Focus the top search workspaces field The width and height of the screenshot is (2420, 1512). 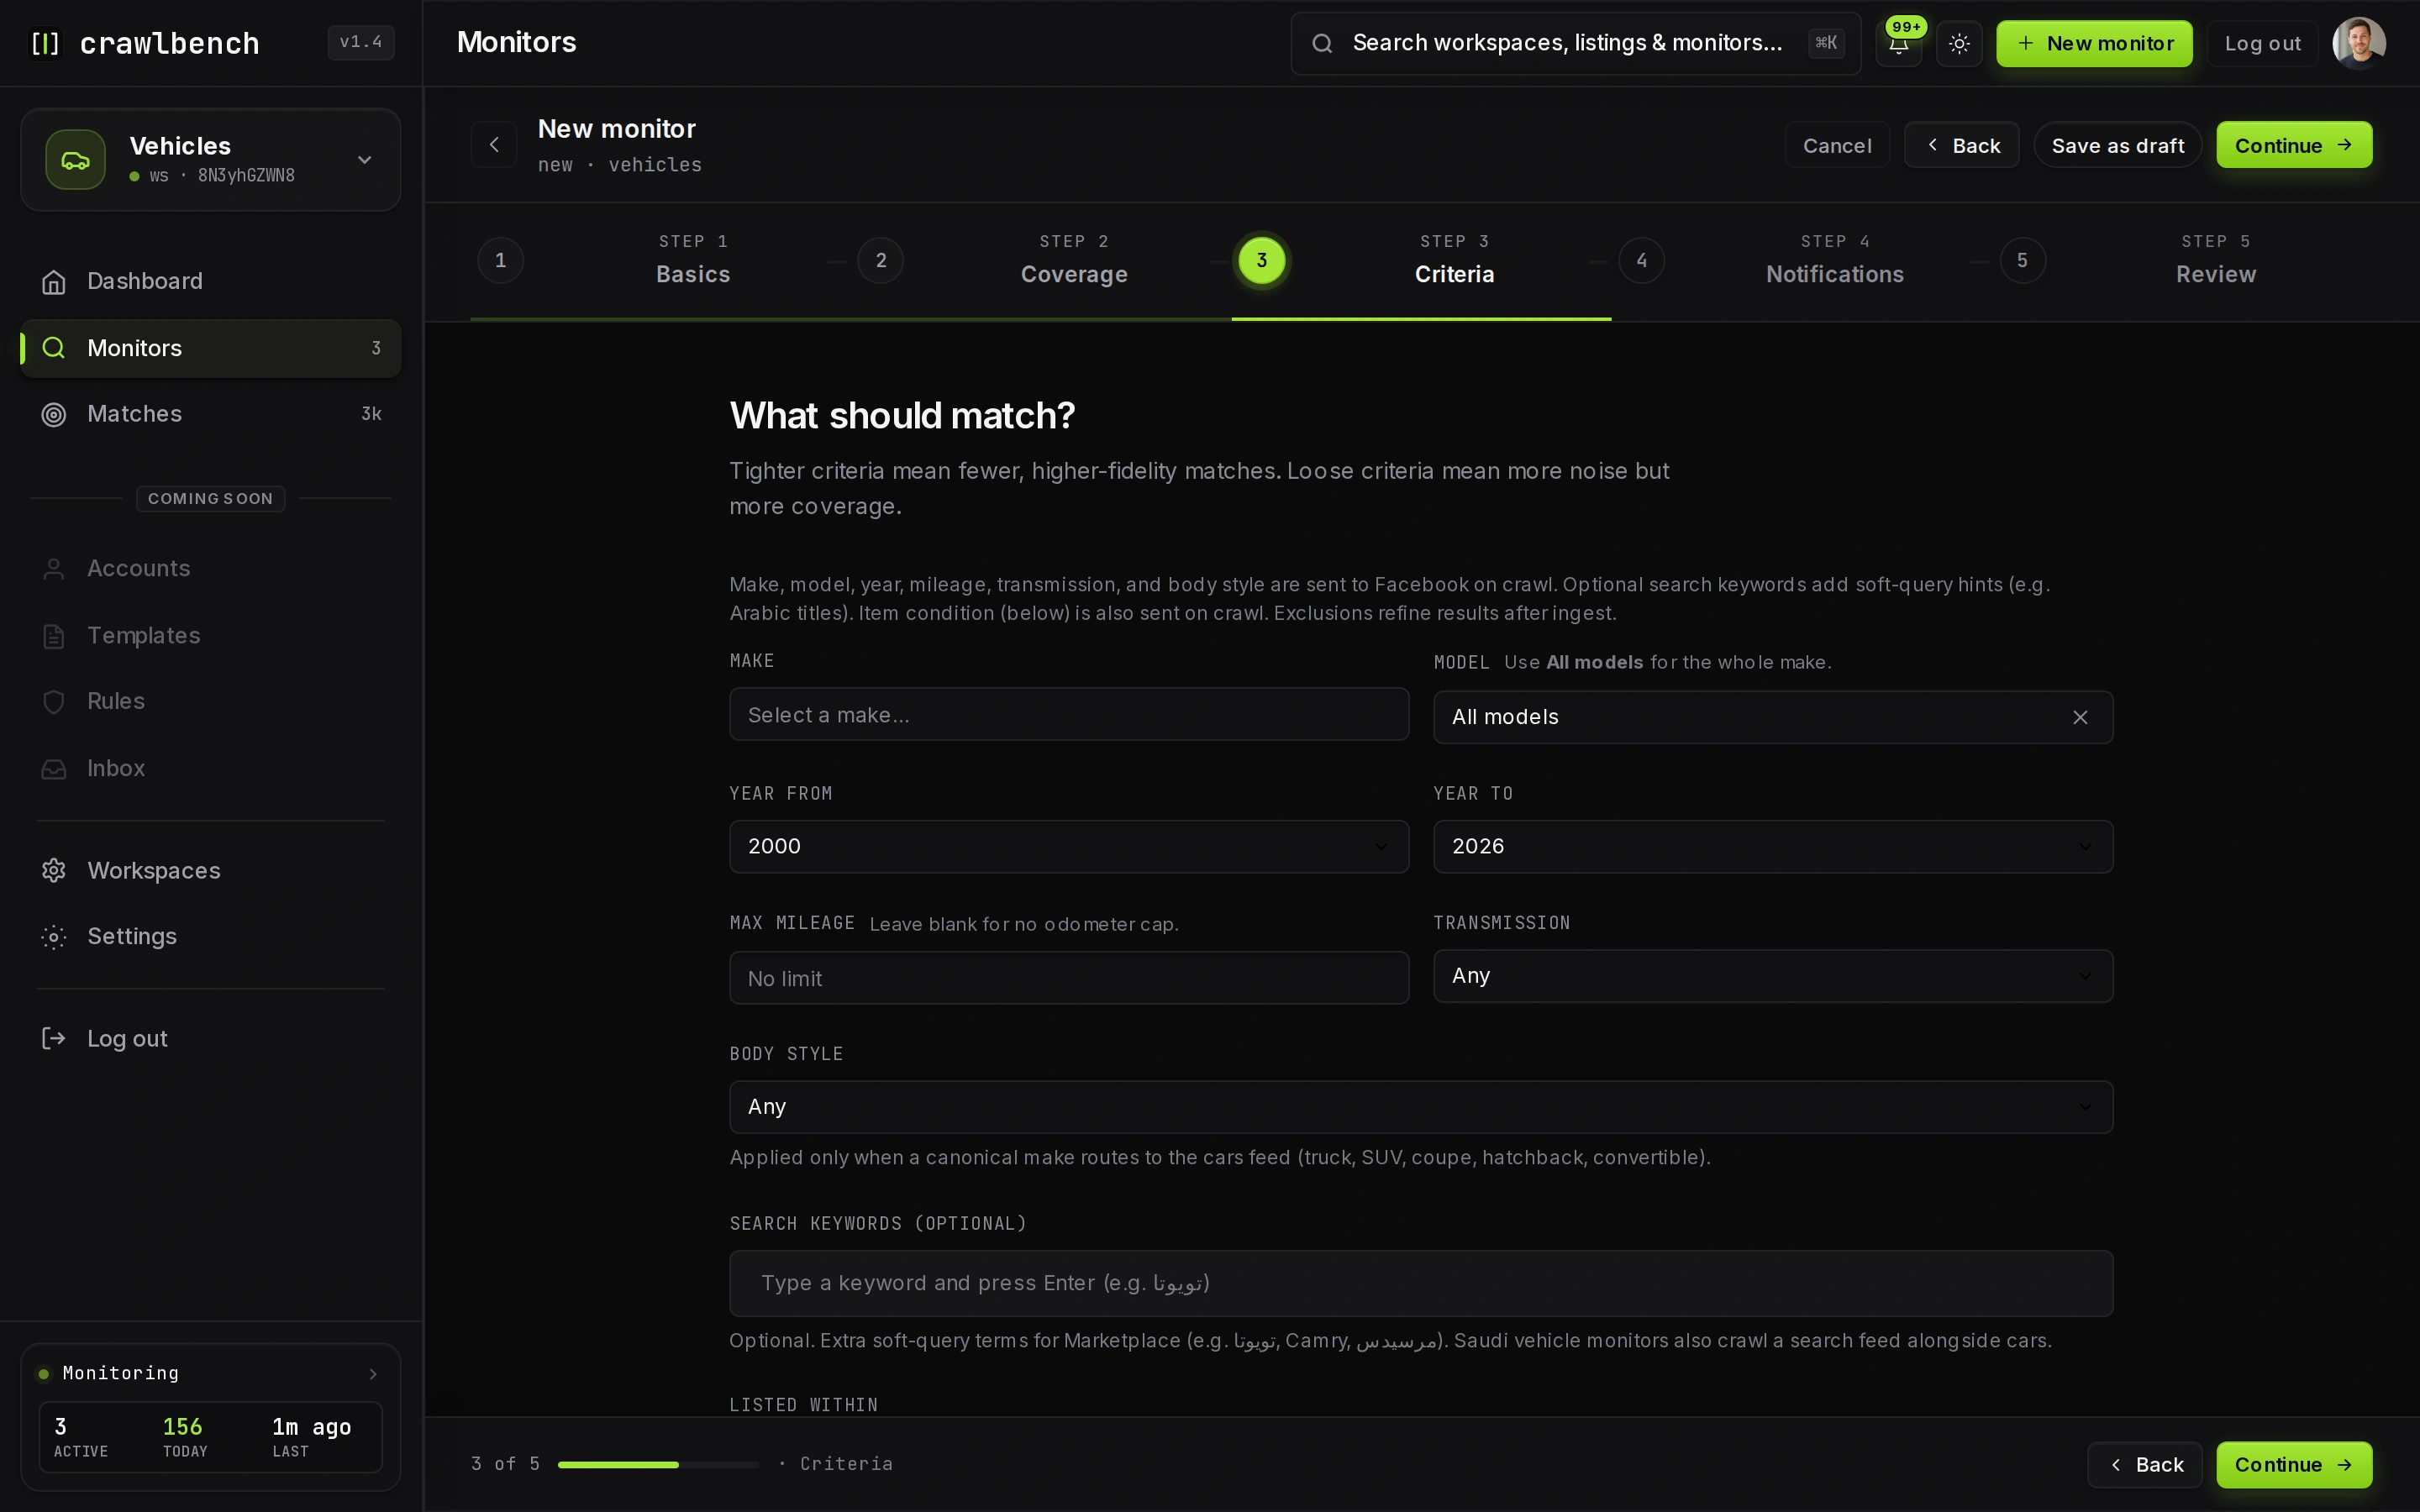click(x=1575, y=43)
